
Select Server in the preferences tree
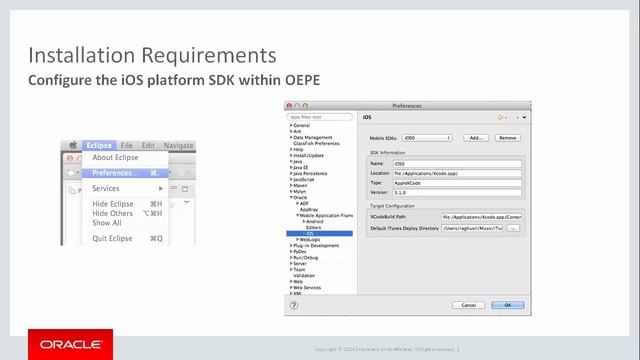300,264
